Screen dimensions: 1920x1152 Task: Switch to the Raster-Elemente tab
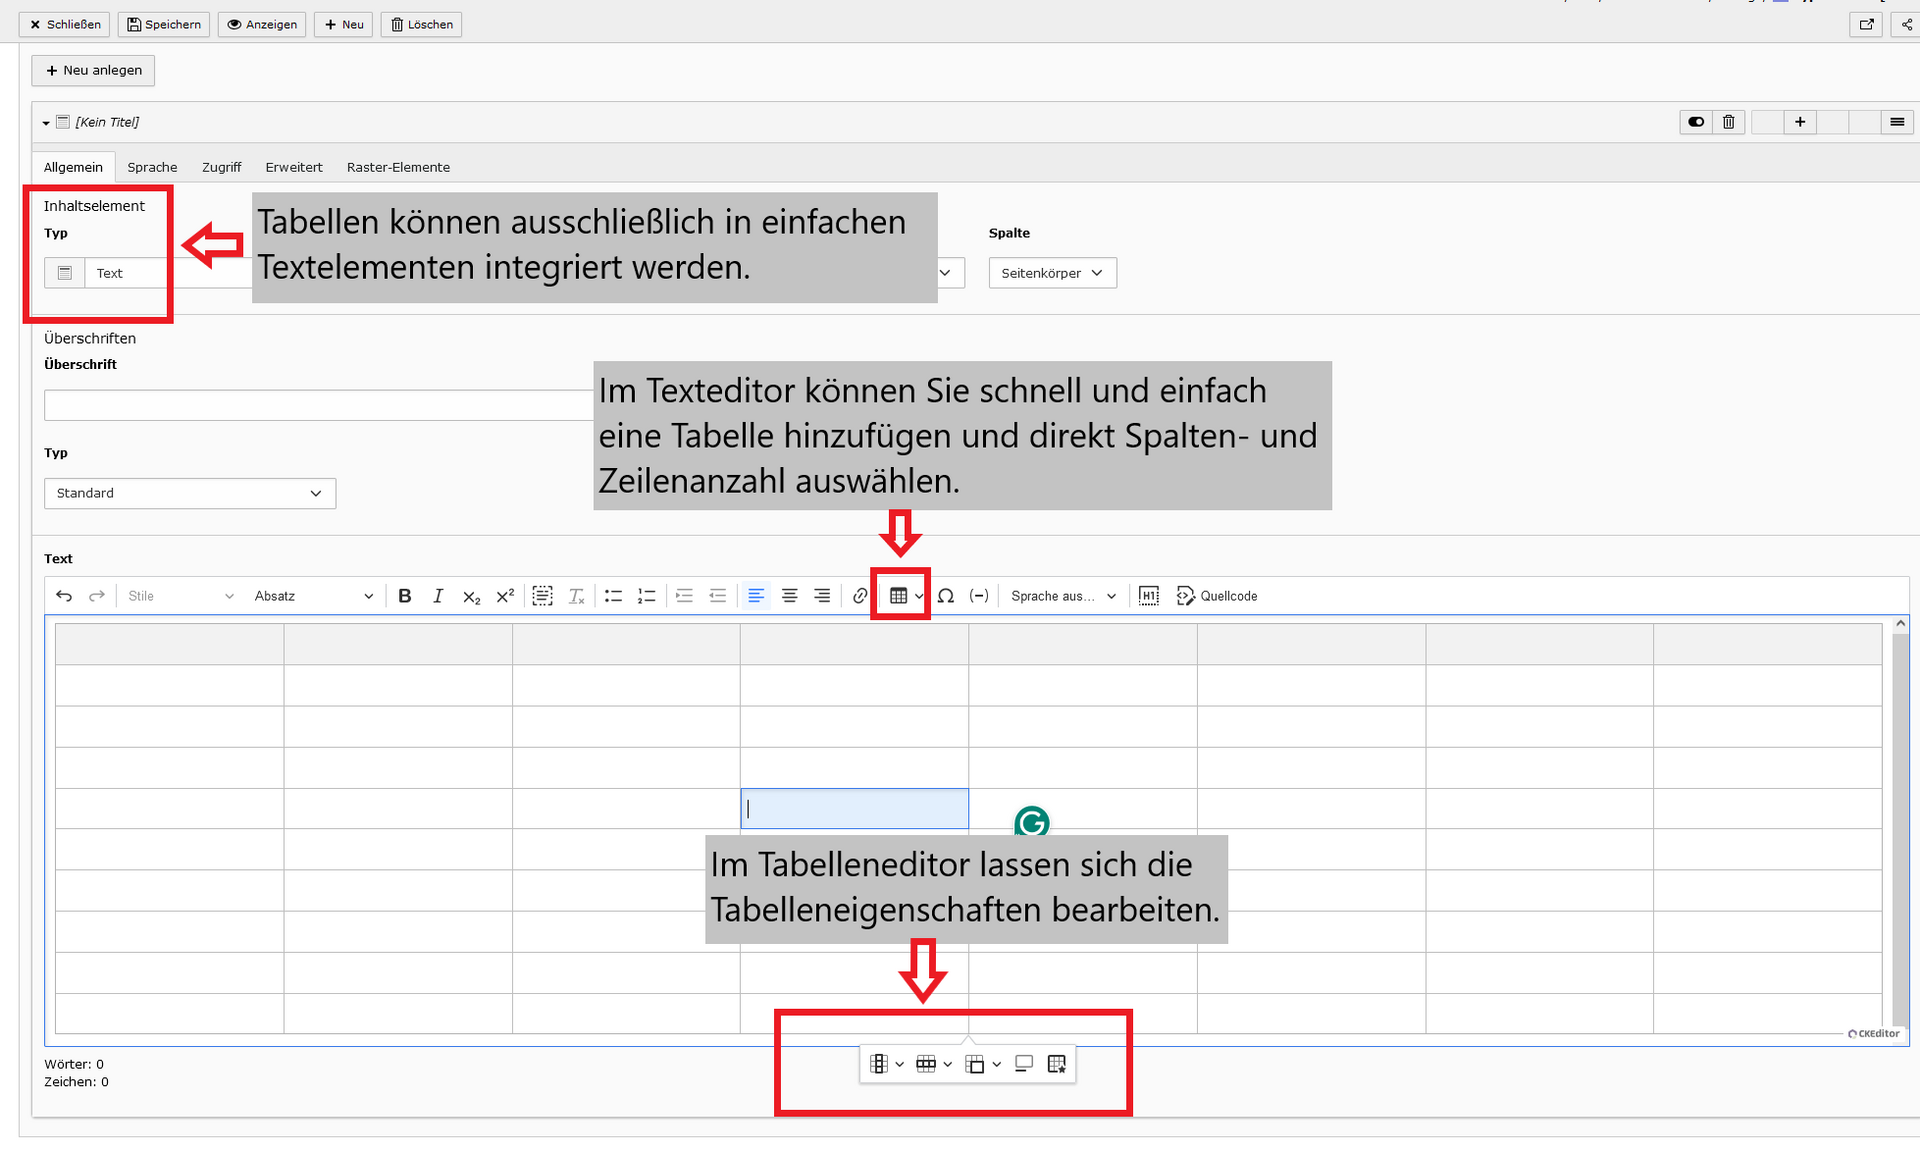pyautogui.click(x=398, y=167)
